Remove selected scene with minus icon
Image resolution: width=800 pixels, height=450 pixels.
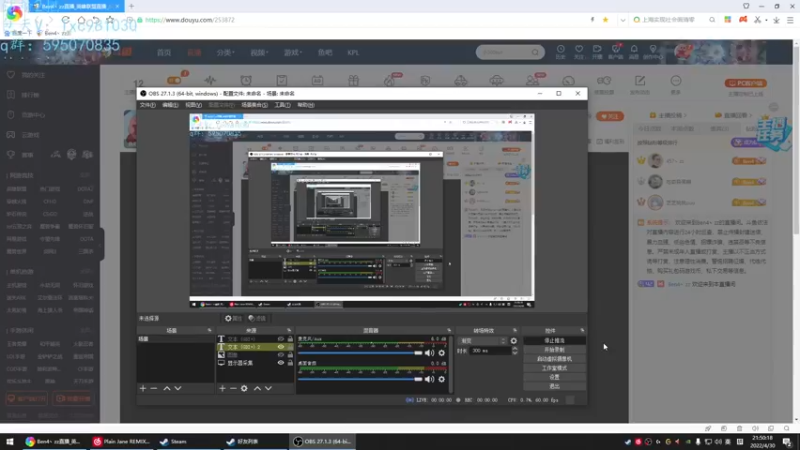(154, 388)
